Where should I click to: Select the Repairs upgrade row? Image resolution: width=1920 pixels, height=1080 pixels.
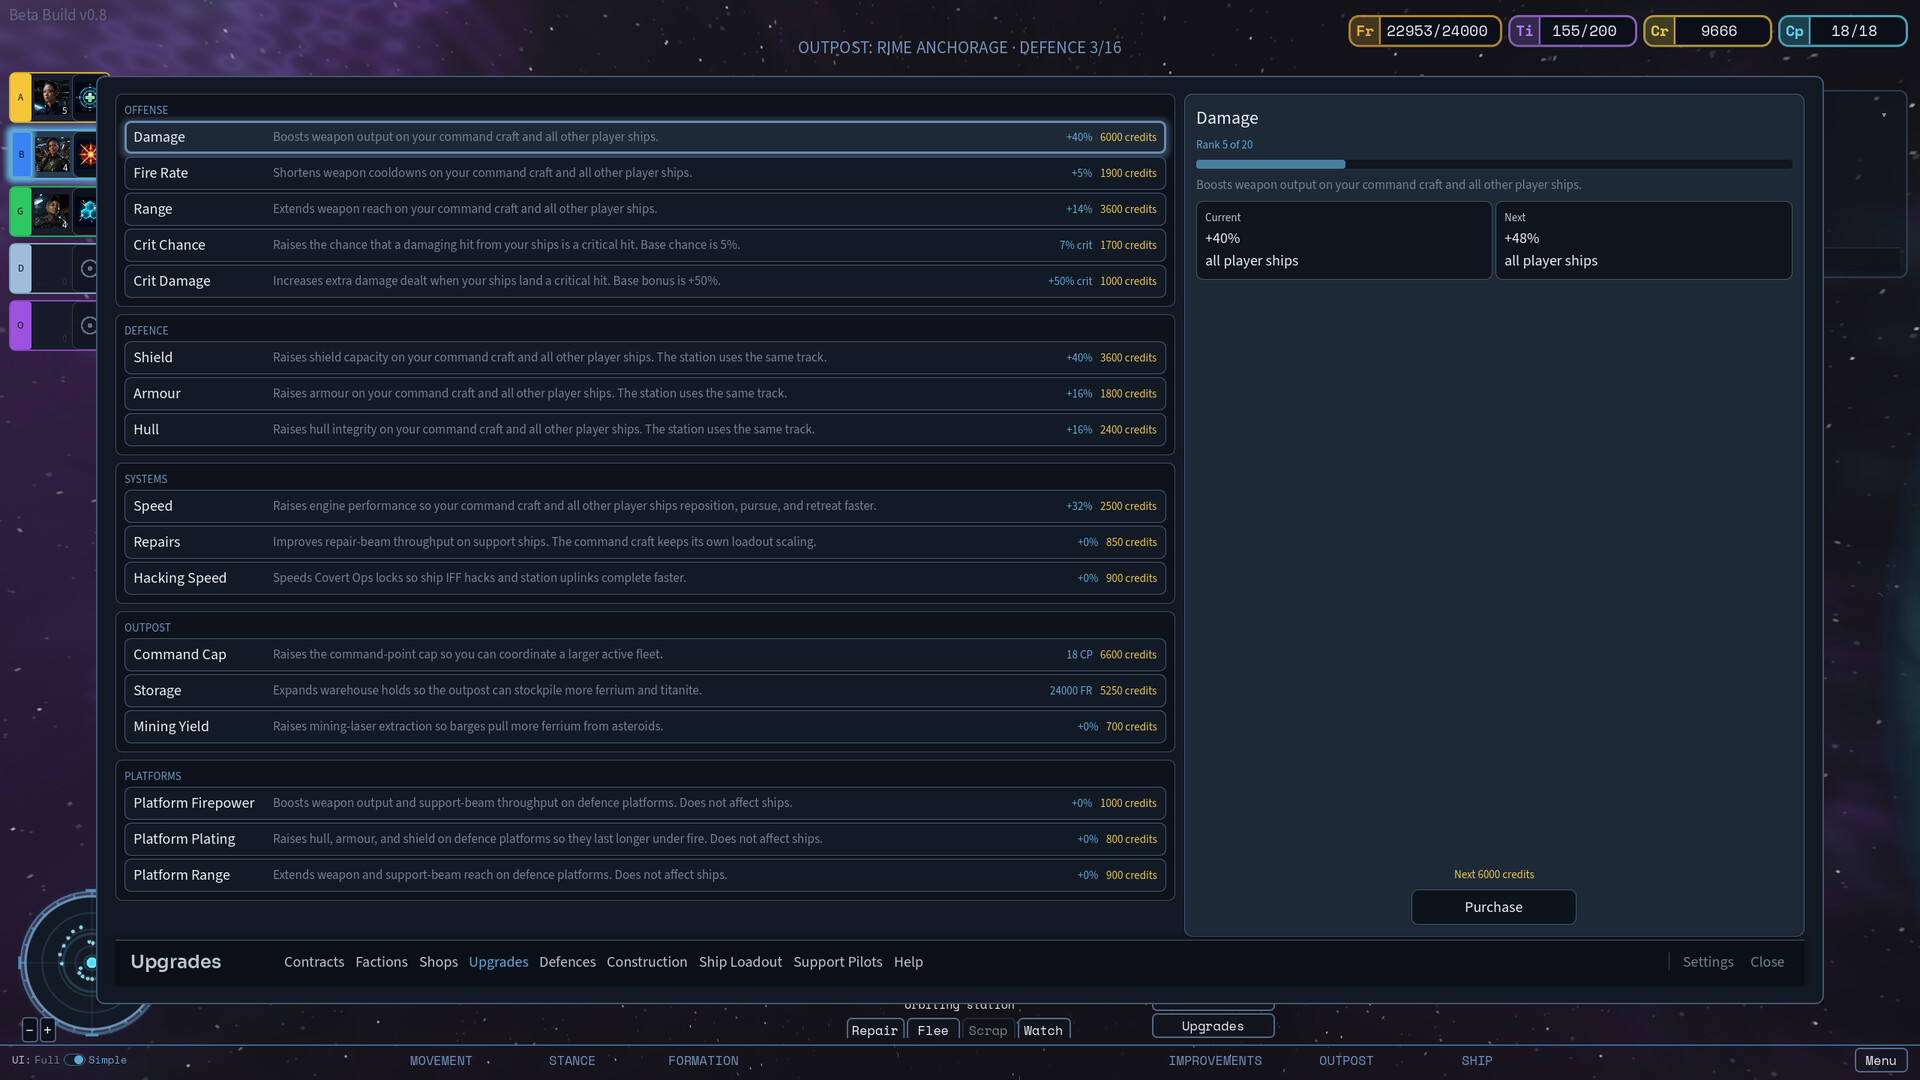click(645, 542)
